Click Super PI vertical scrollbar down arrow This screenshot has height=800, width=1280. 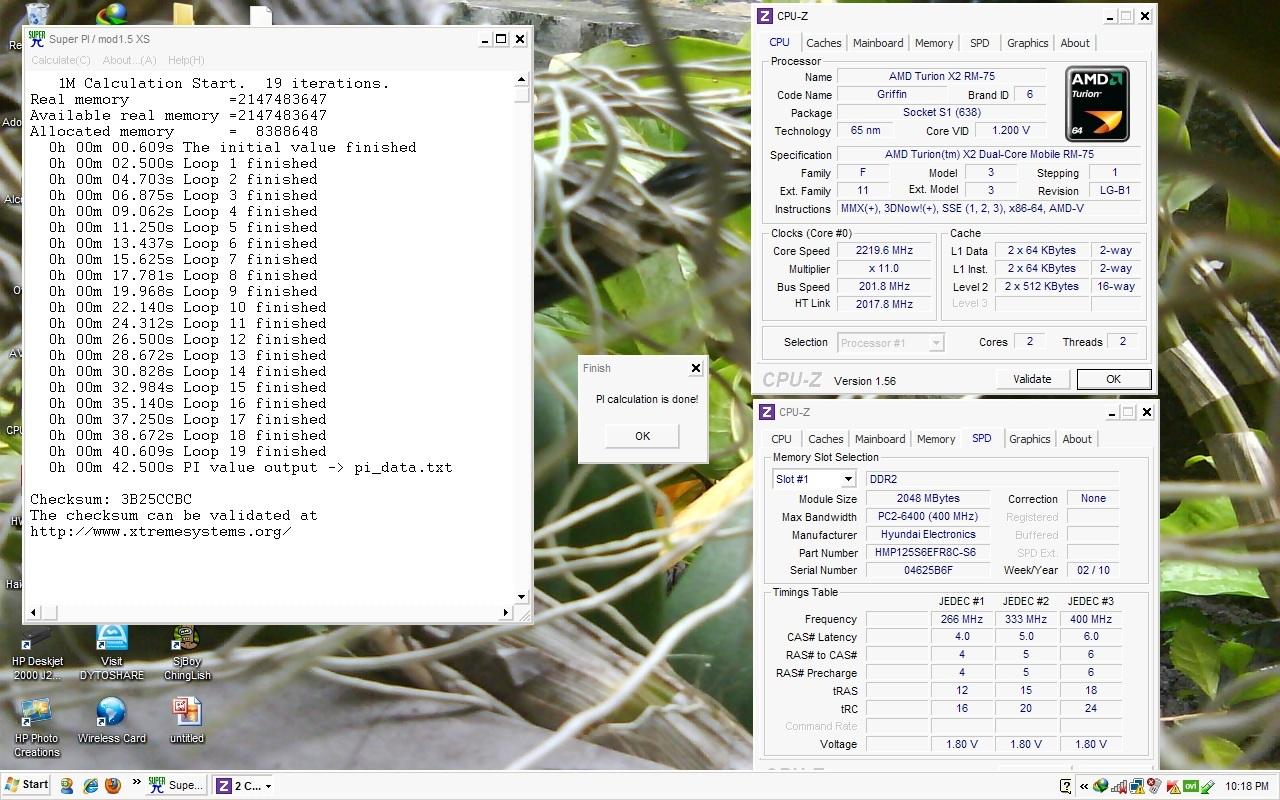pos(521,597)
